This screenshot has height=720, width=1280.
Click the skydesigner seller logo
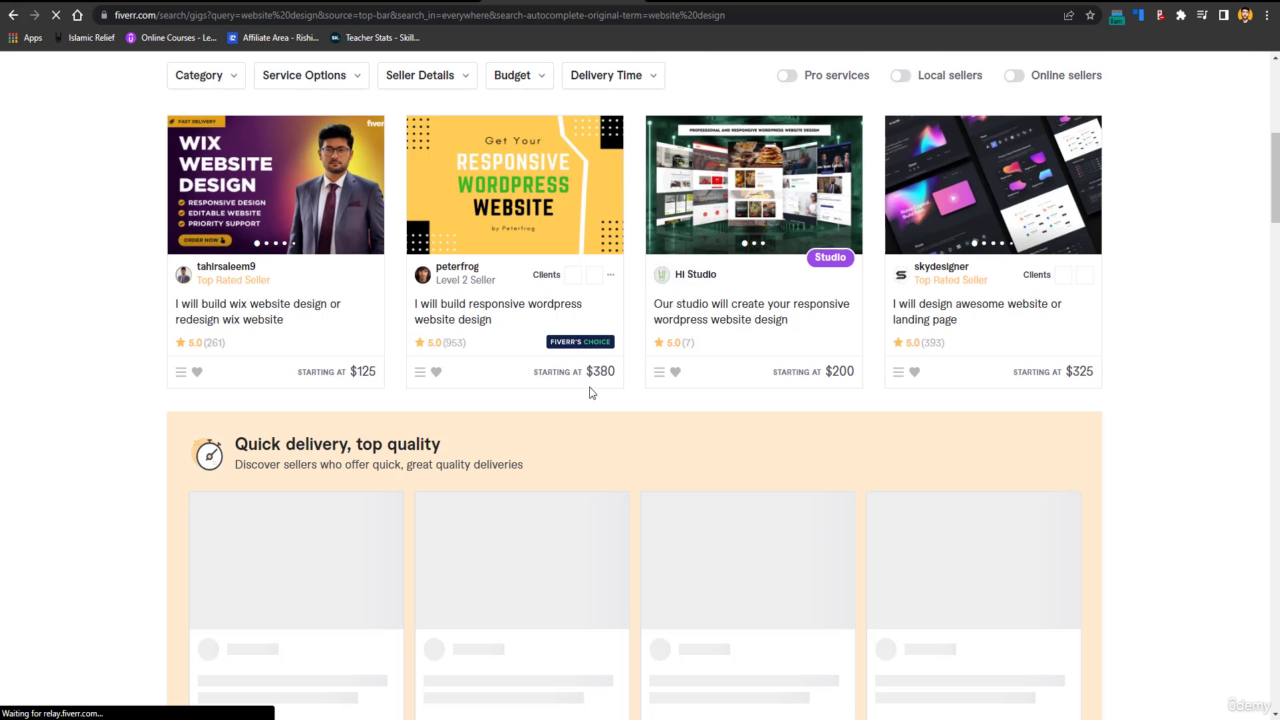point(901,275)
